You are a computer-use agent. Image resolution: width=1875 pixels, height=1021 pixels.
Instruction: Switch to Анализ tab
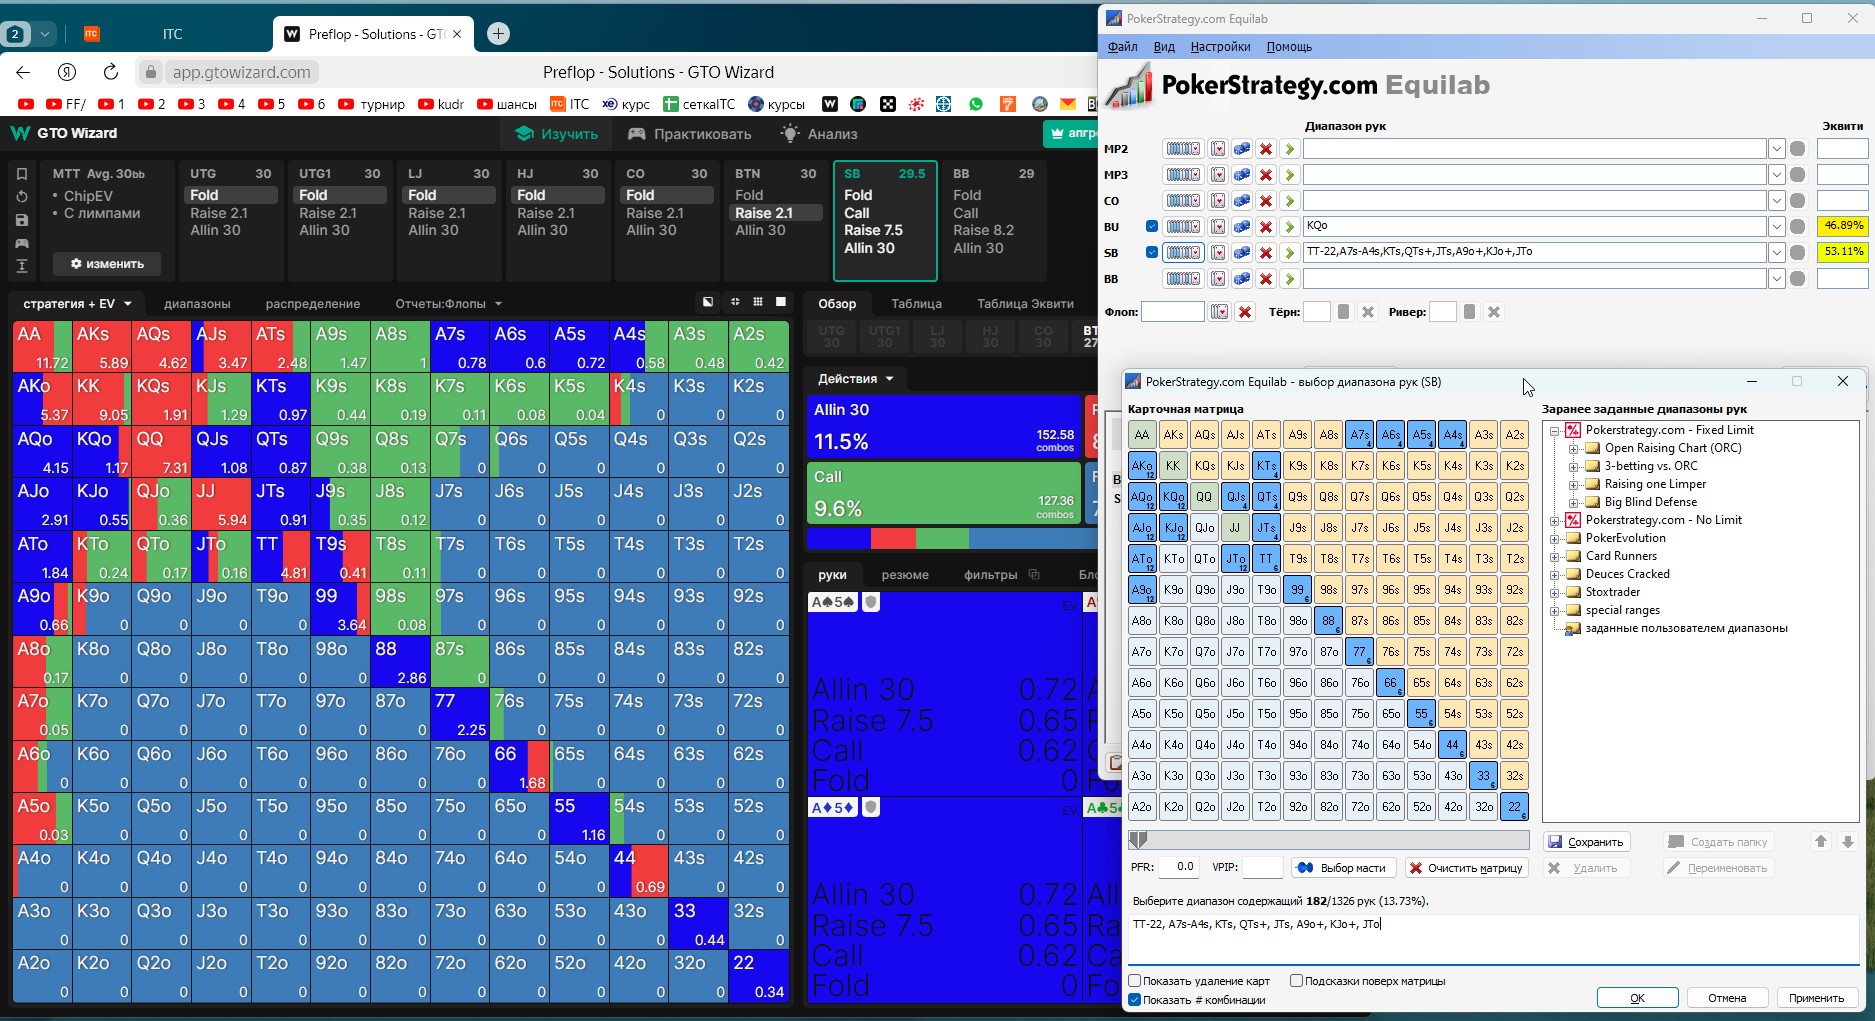[819, 134]
